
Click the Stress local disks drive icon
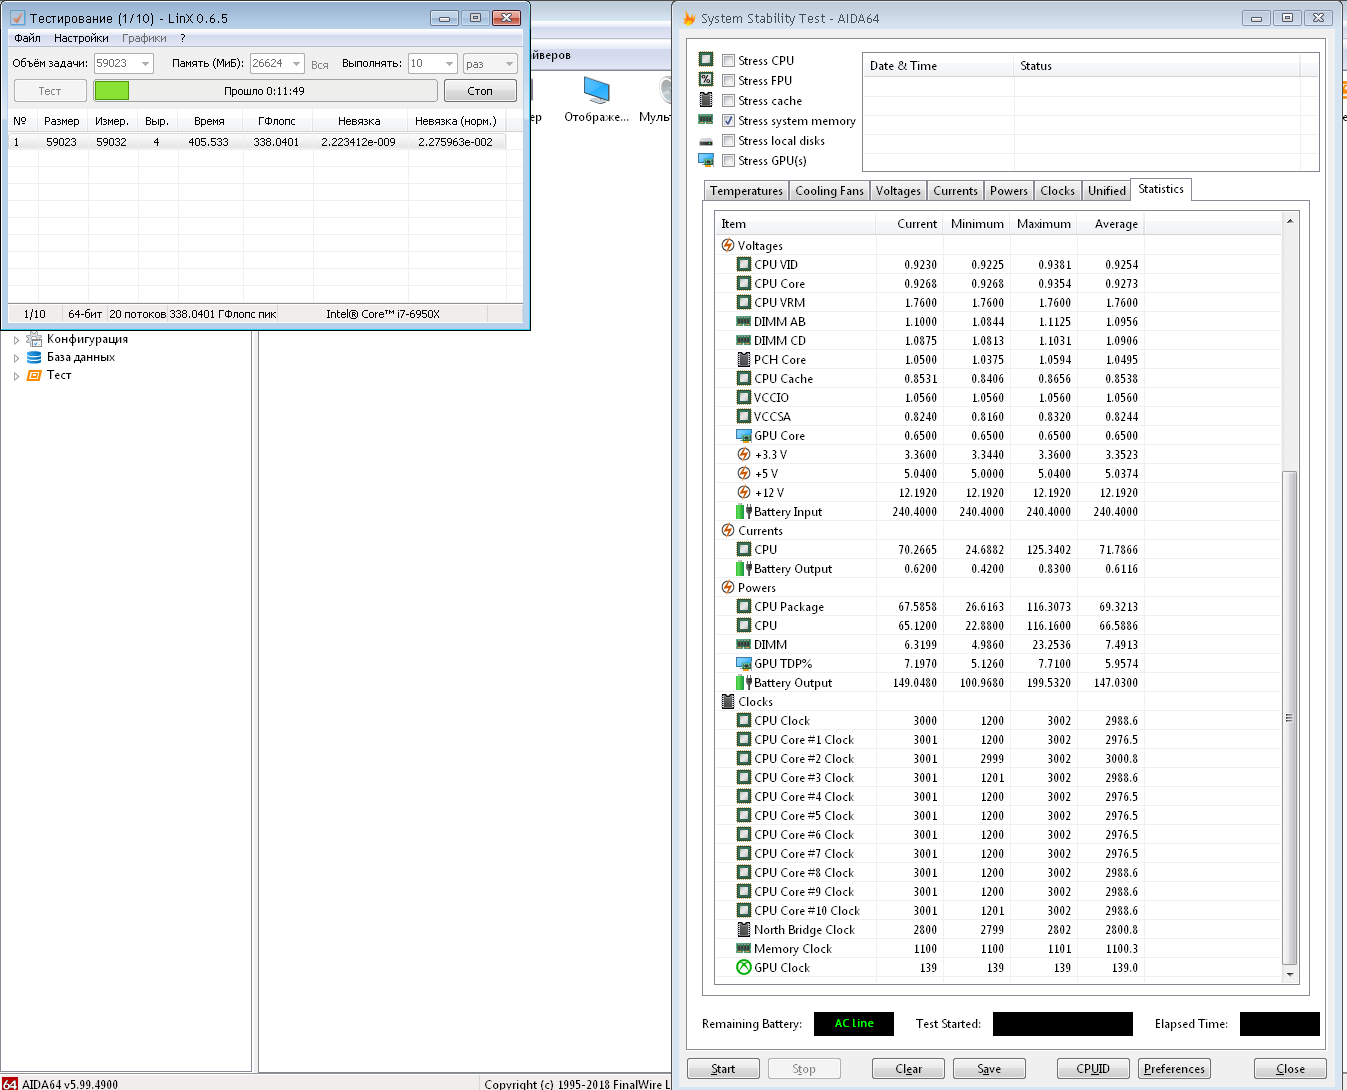[x=706, y=141]
